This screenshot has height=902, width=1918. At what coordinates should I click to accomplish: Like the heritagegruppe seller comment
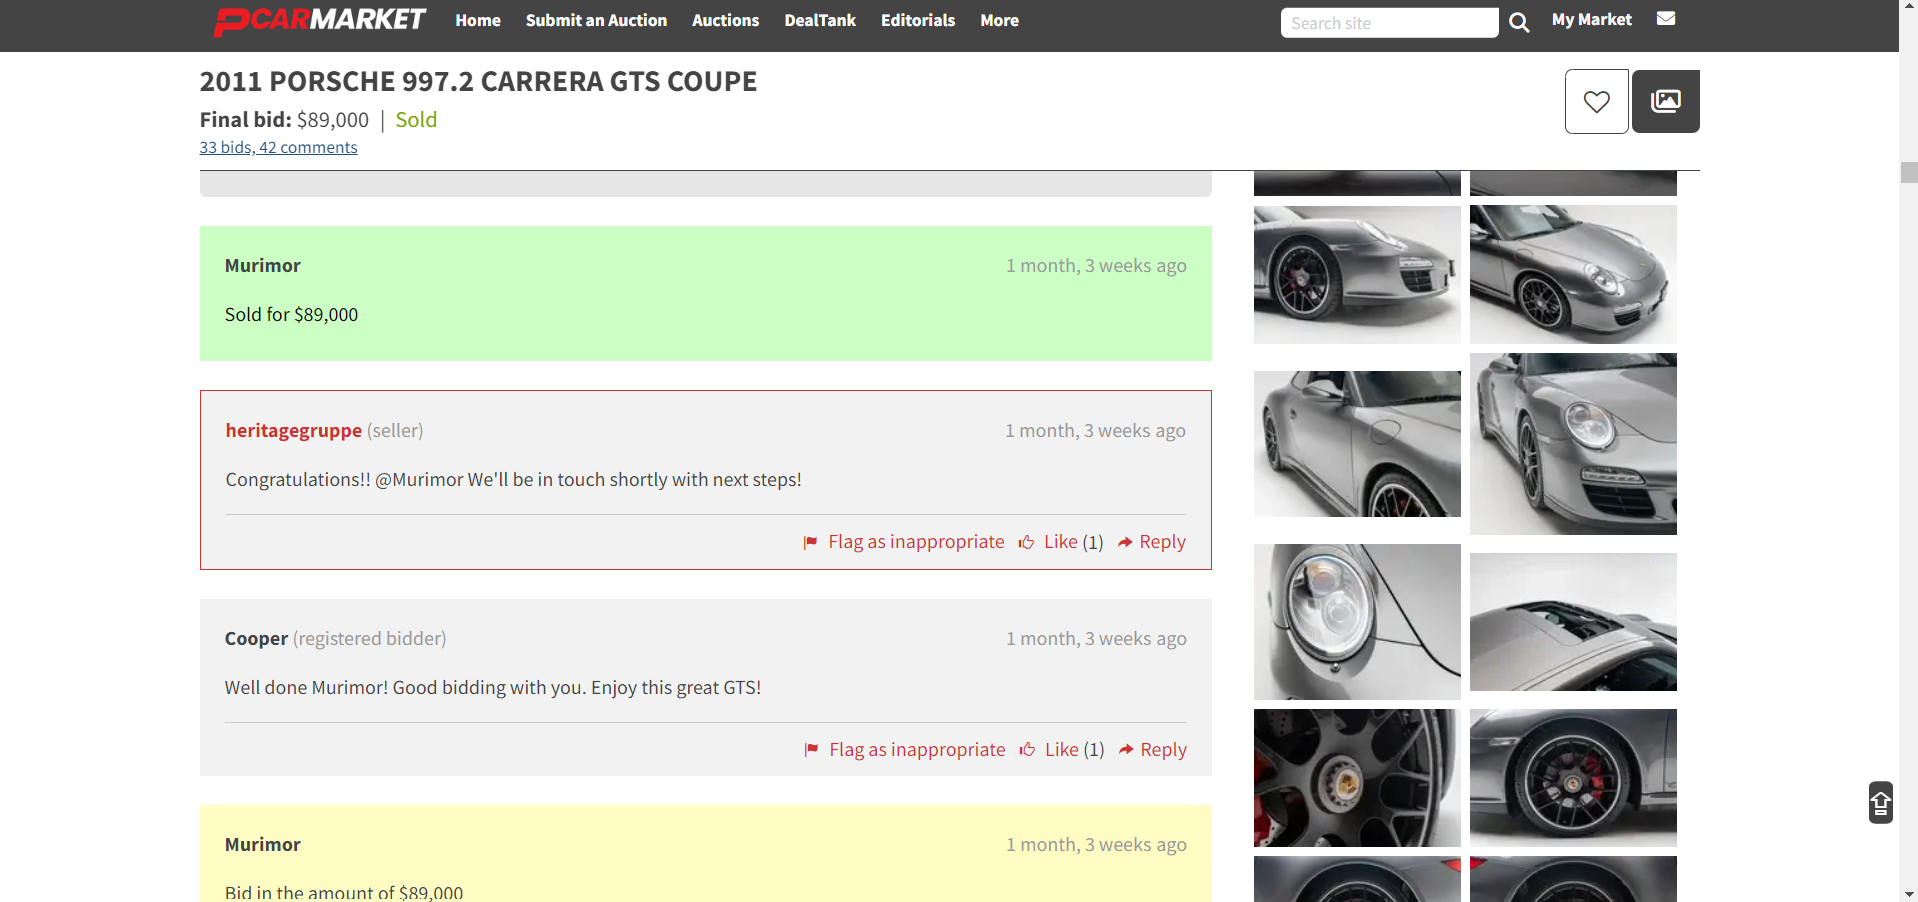[1060, 541]
